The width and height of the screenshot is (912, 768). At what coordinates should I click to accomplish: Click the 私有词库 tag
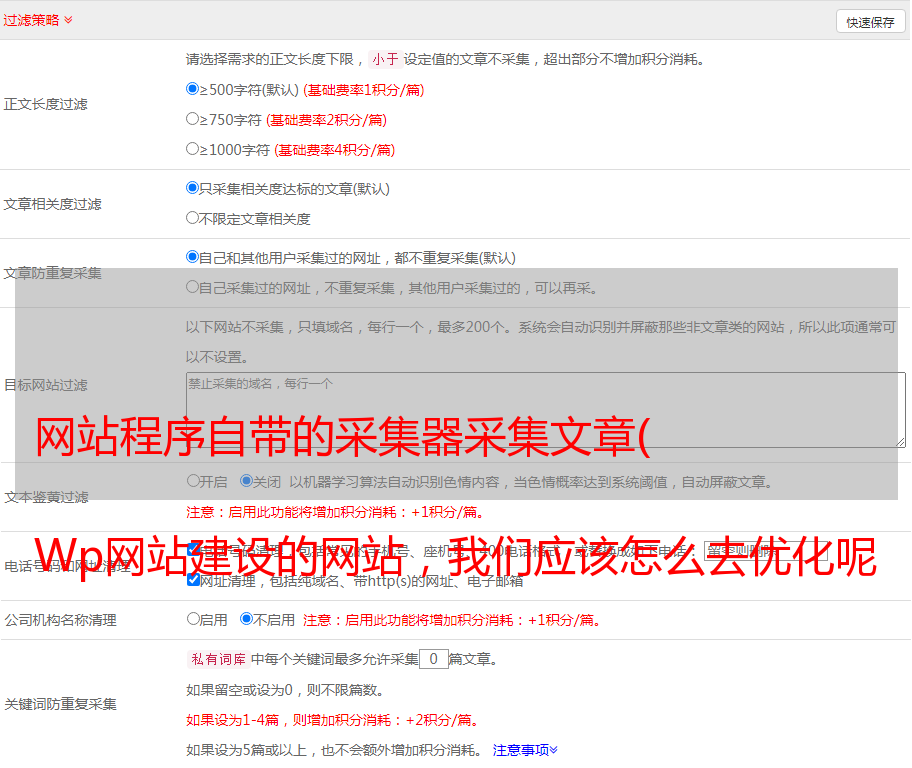219,659
